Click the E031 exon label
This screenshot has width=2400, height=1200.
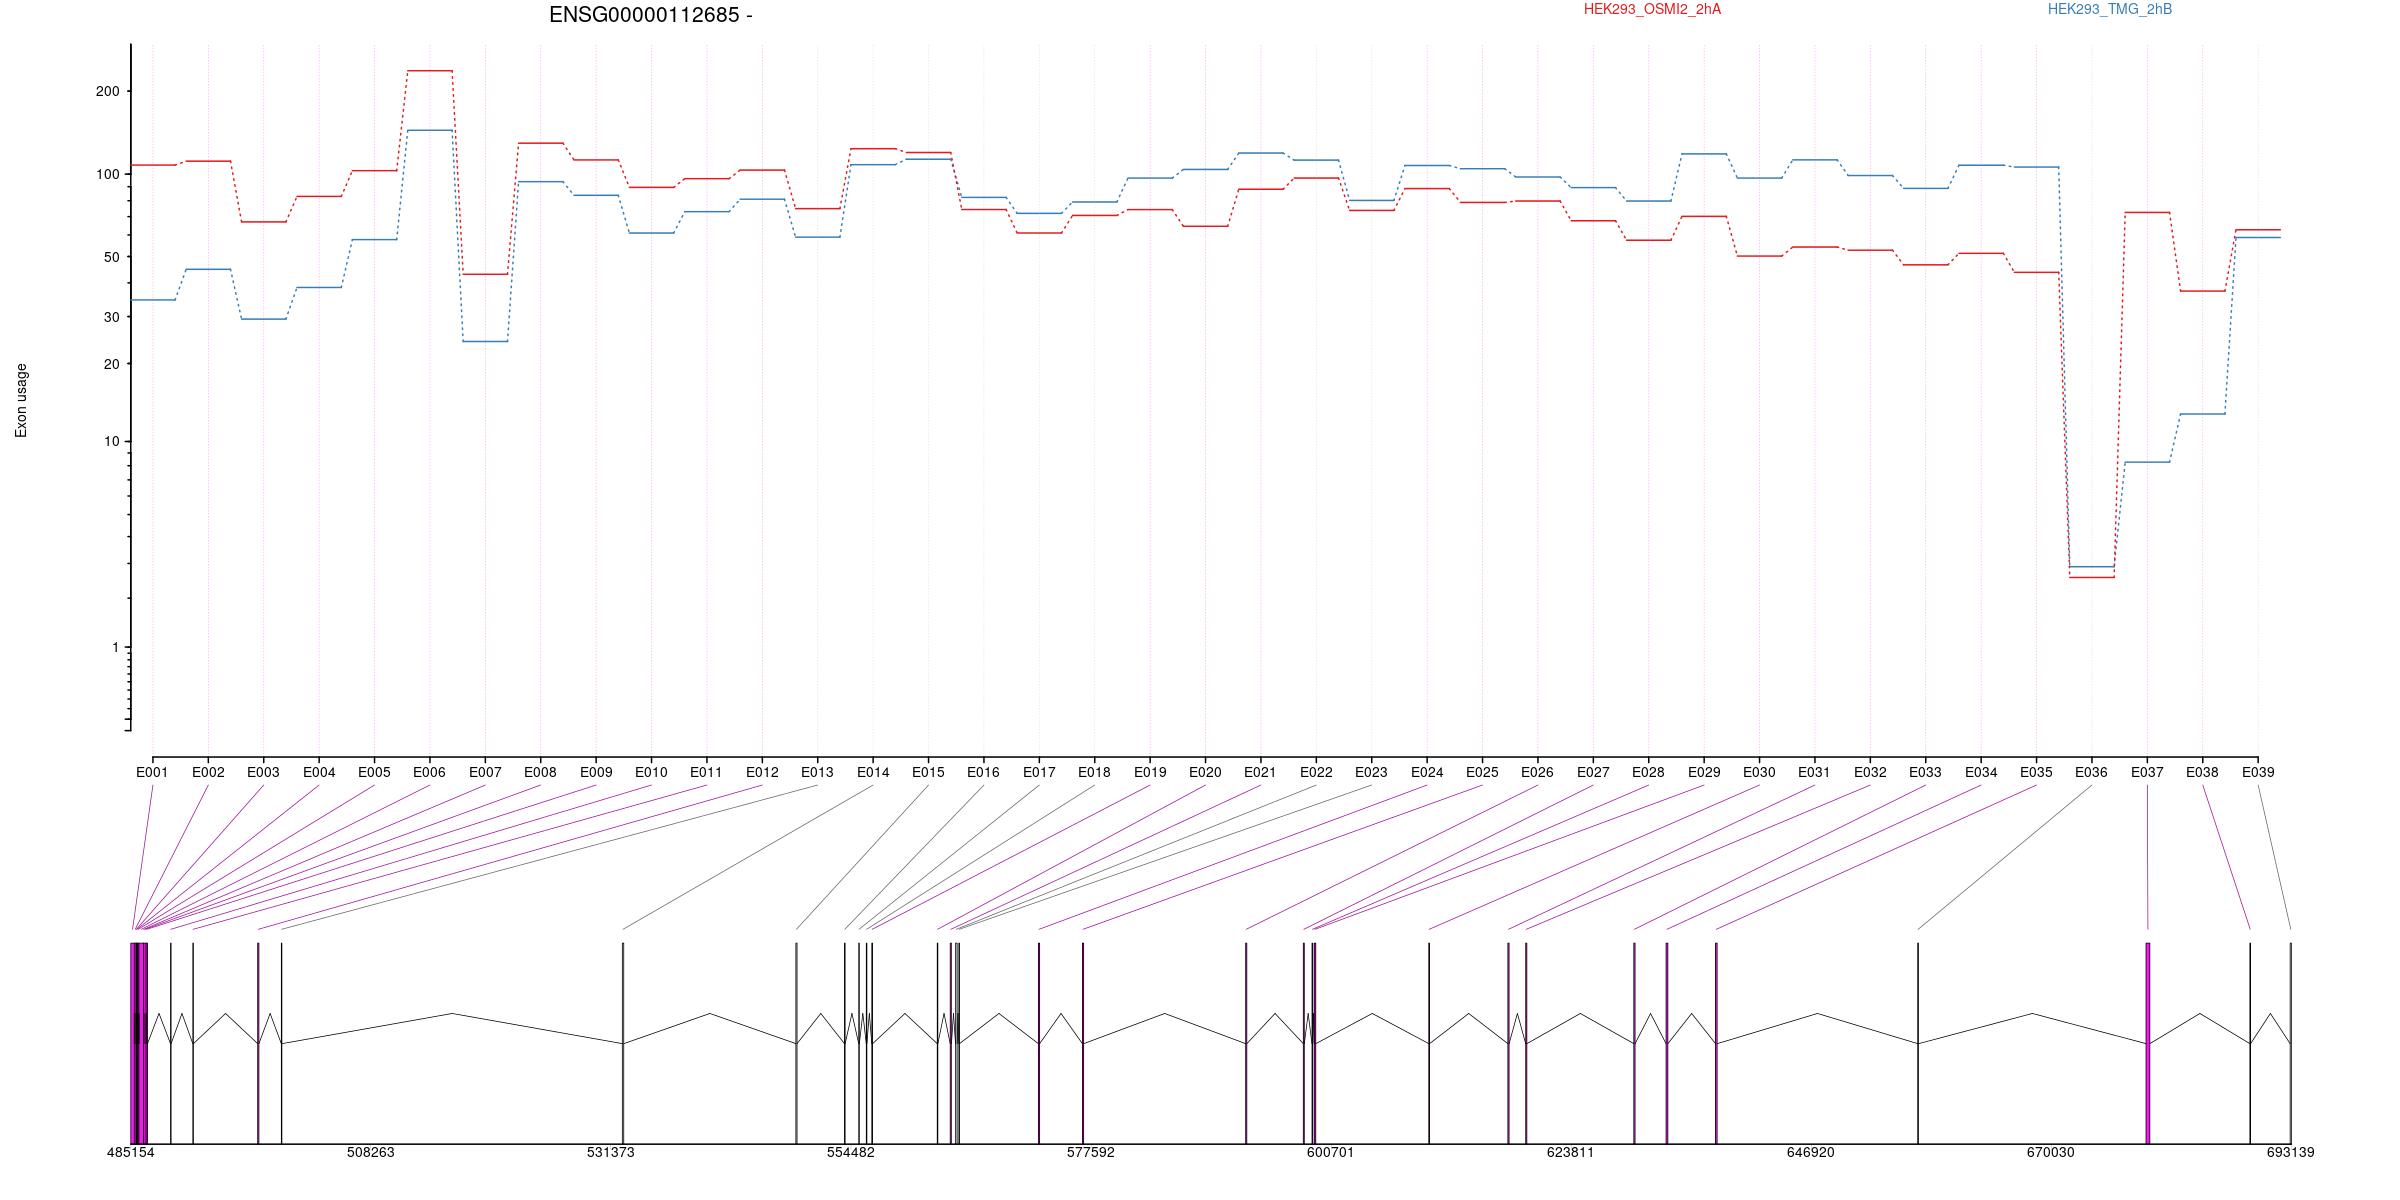[x=1814, y=772]
